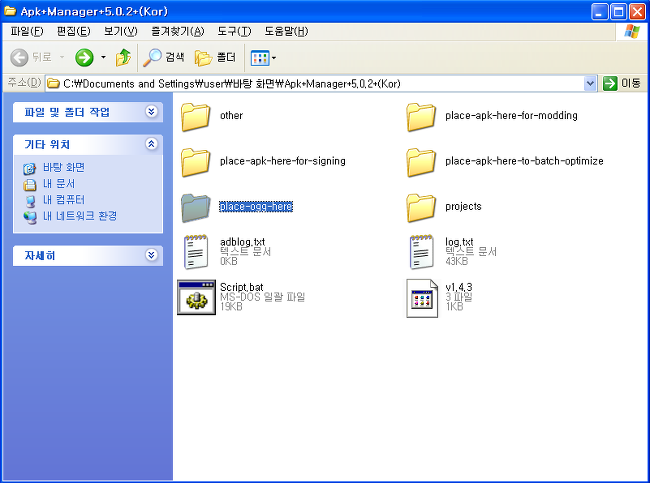Screen dimensions: 650x483
Task: Click the 내 문서 documents icon
Action: pos(29,184)
